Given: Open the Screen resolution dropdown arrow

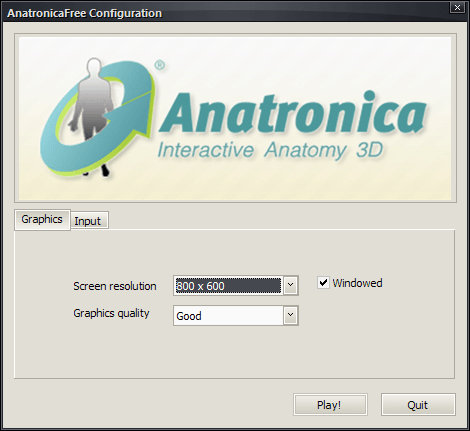Looking at the screenshot, I should click(x=290, y=285).
